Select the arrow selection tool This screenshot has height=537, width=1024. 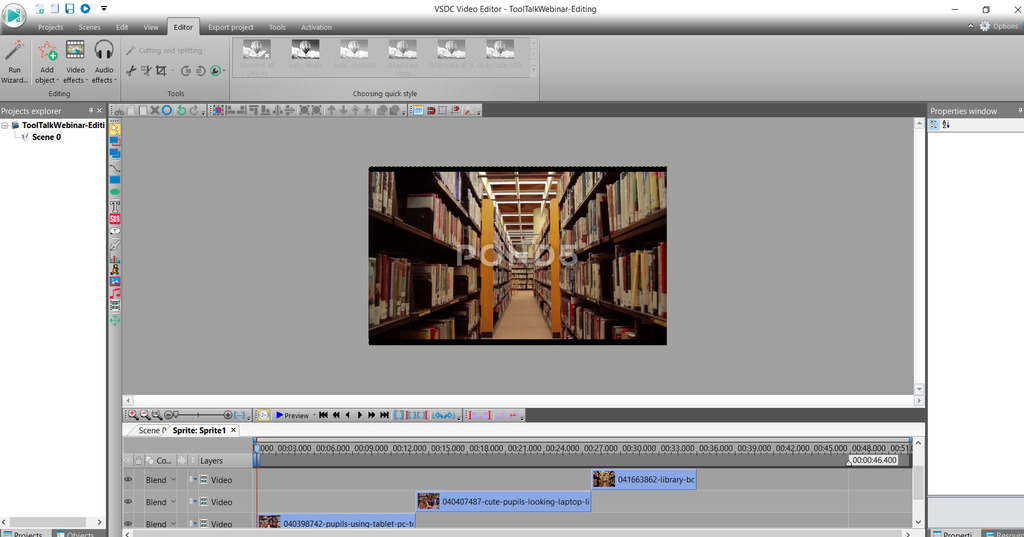(x=115, y=129)
